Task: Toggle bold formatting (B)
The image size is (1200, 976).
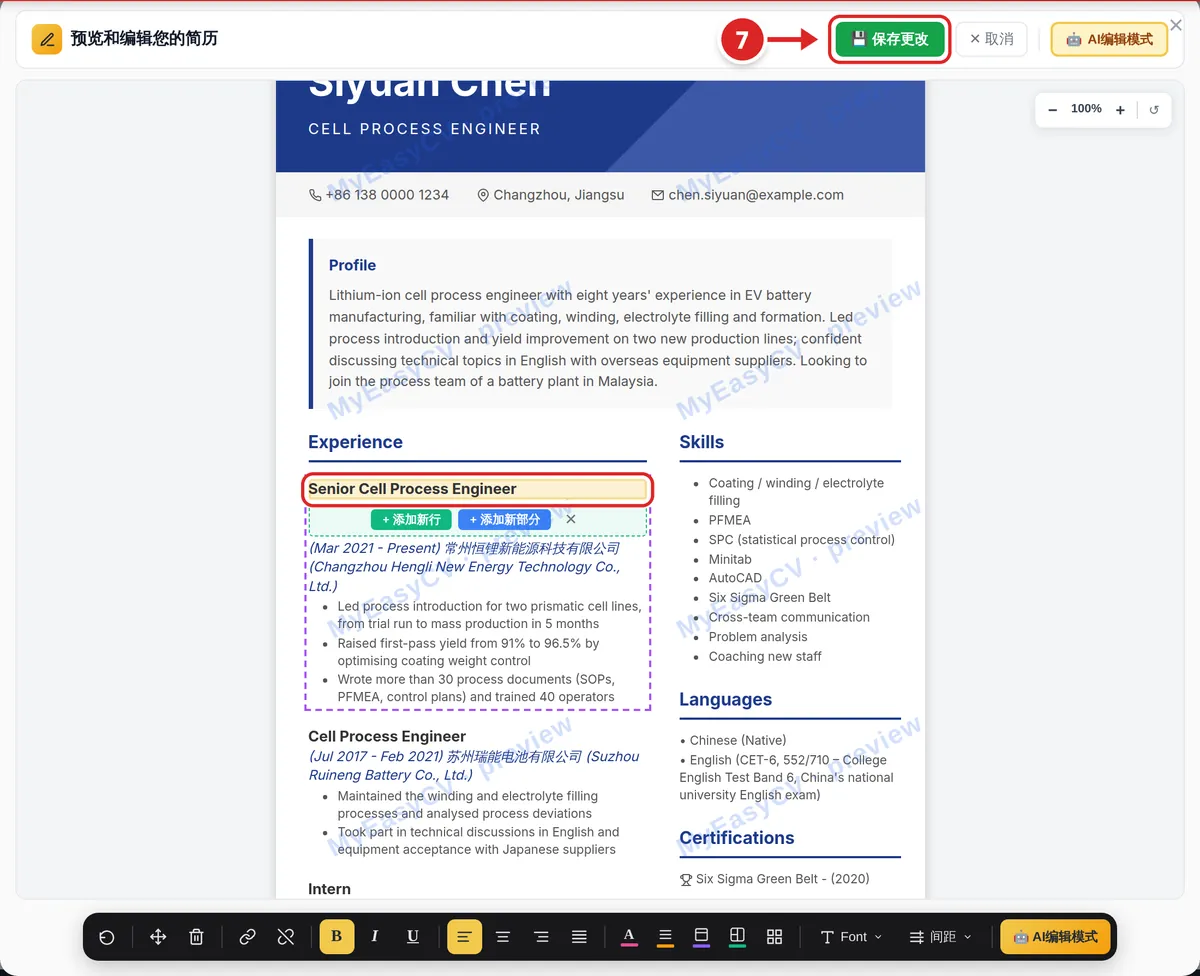Action: pyautogui.click(x=337, y=937)
